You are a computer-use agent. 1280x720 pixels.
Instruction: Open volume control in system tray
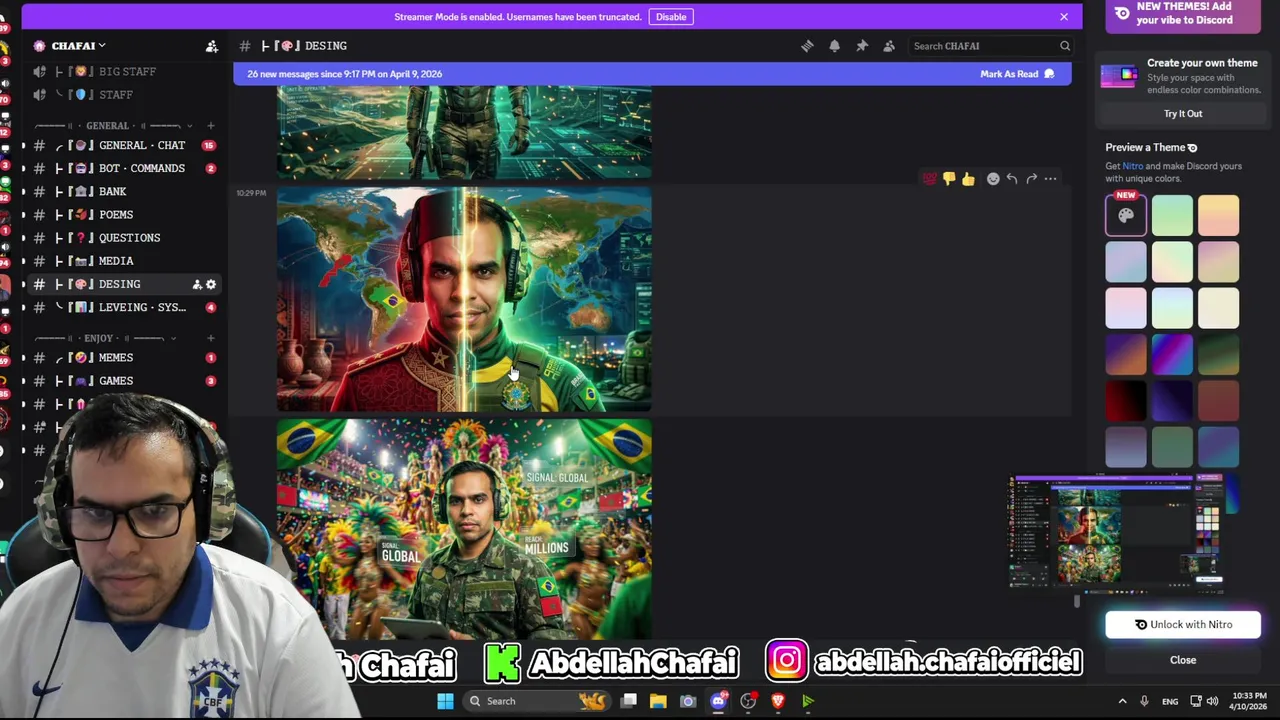coord(1212,701)
